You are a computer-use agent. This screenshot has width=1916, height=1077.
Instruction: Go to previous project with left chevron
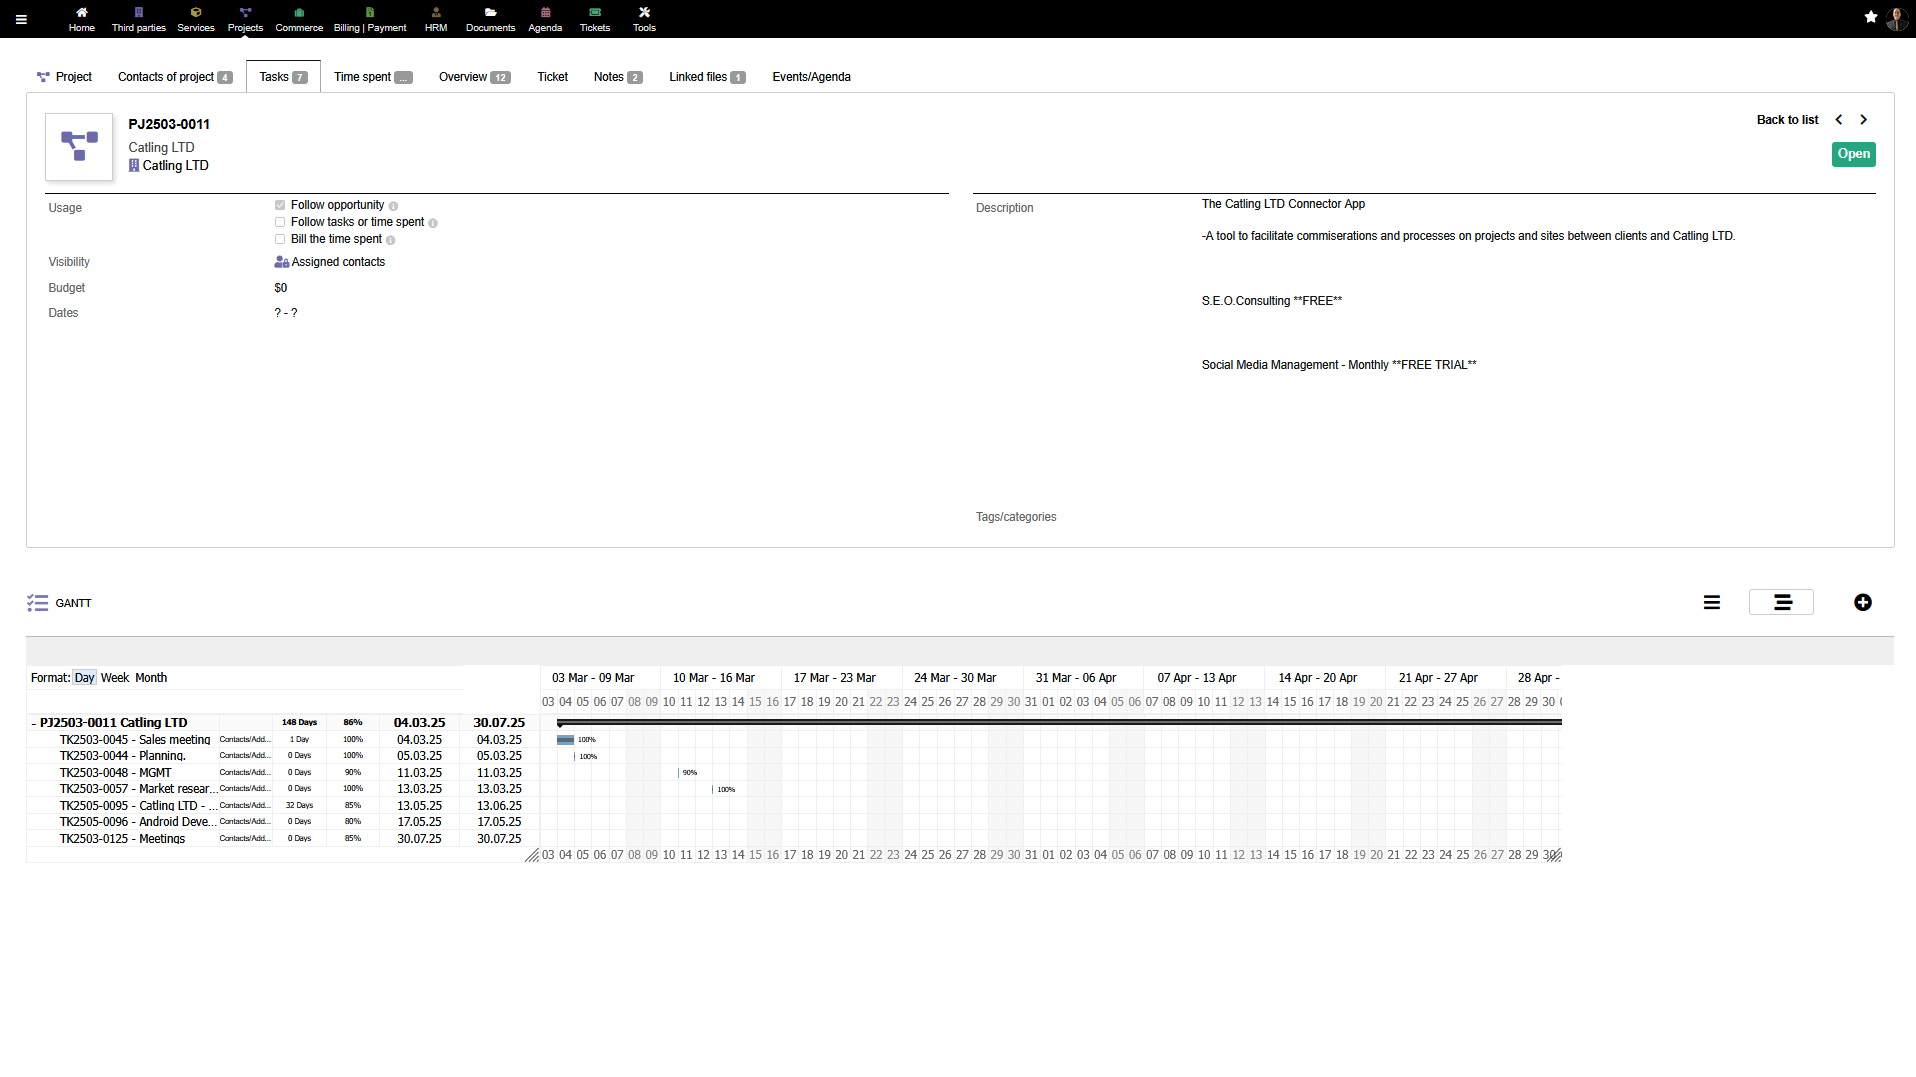1838,120
